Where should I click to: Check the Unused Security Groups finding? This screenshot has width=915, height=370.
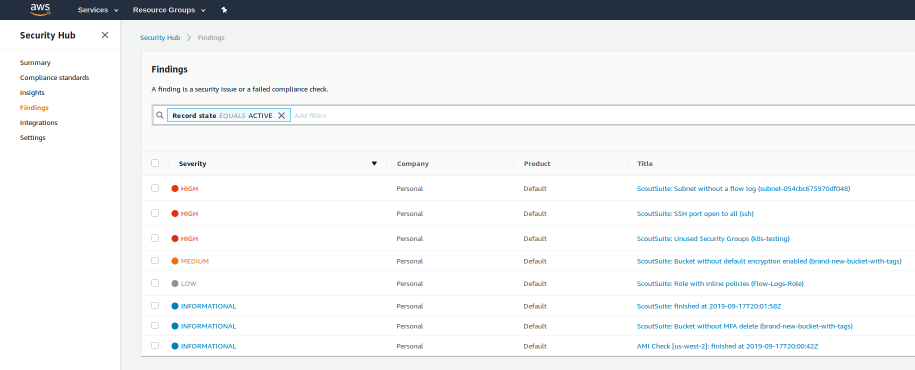click(x=155, y=238)
